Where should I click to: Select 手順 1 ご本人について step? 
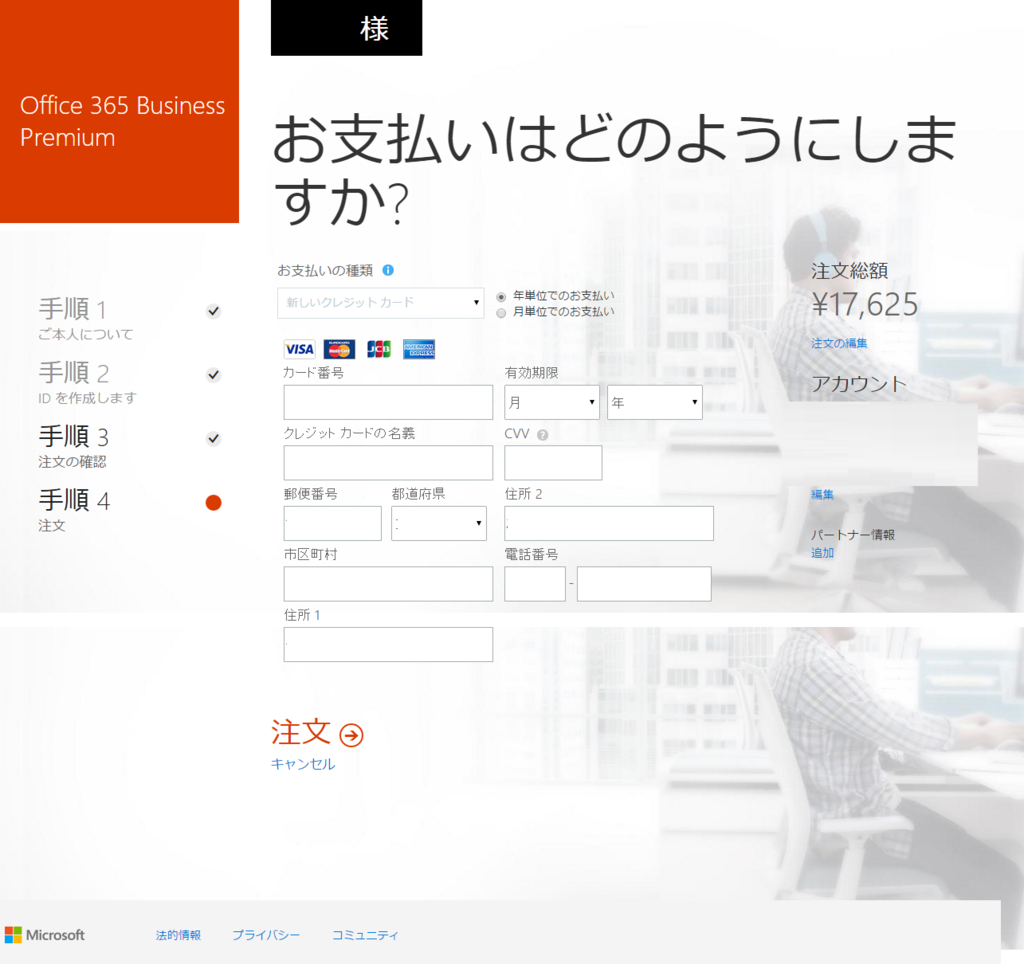pos(129,319)
